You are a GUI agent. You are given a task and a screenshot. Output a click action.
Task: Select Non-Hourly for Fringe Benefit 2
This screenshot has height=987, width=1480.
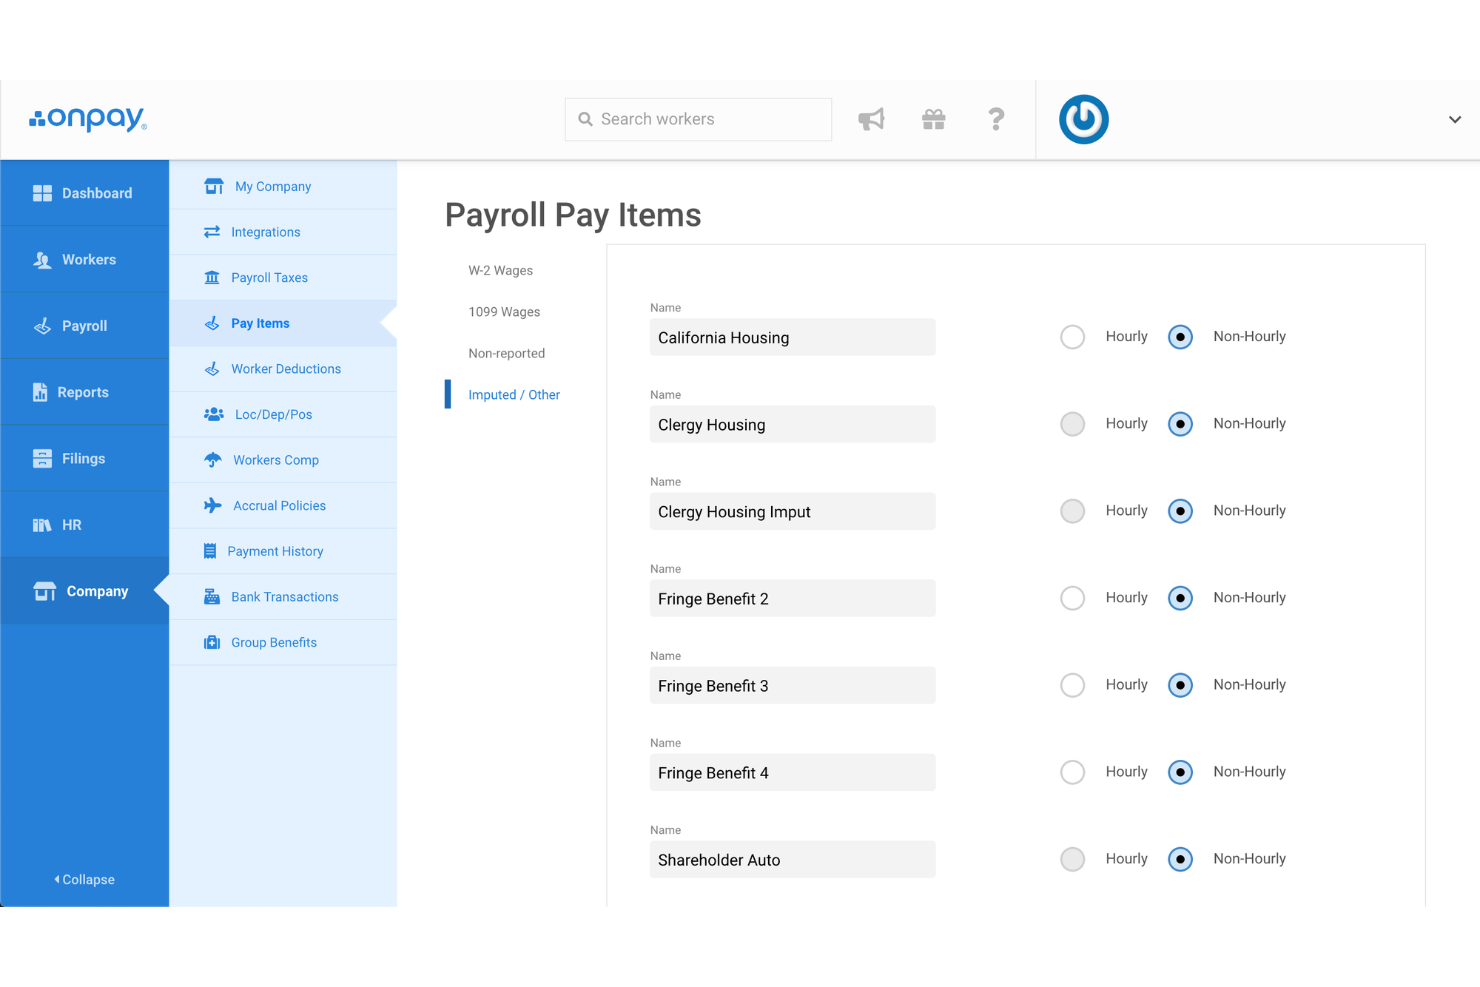[1181, 598]
